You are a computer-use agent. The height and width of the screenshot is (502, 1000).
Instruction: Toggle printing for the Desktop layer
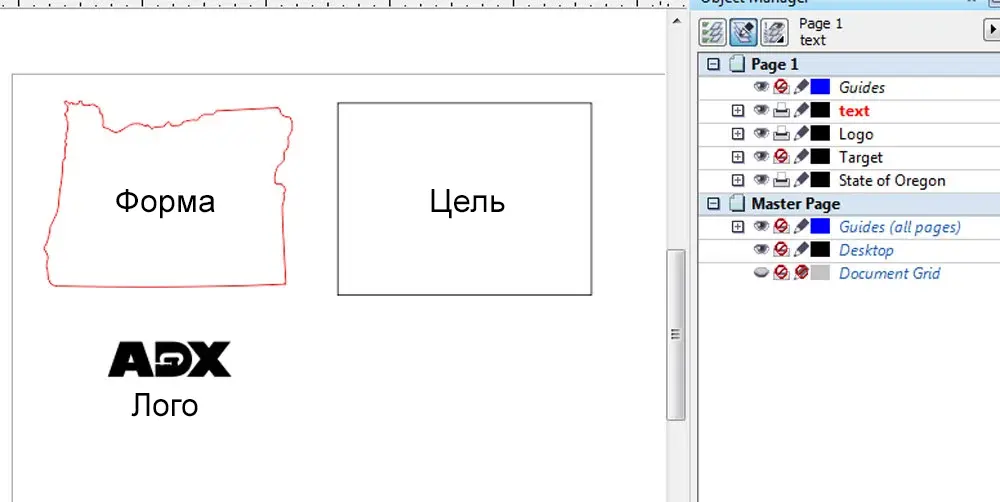coord(781,250)
